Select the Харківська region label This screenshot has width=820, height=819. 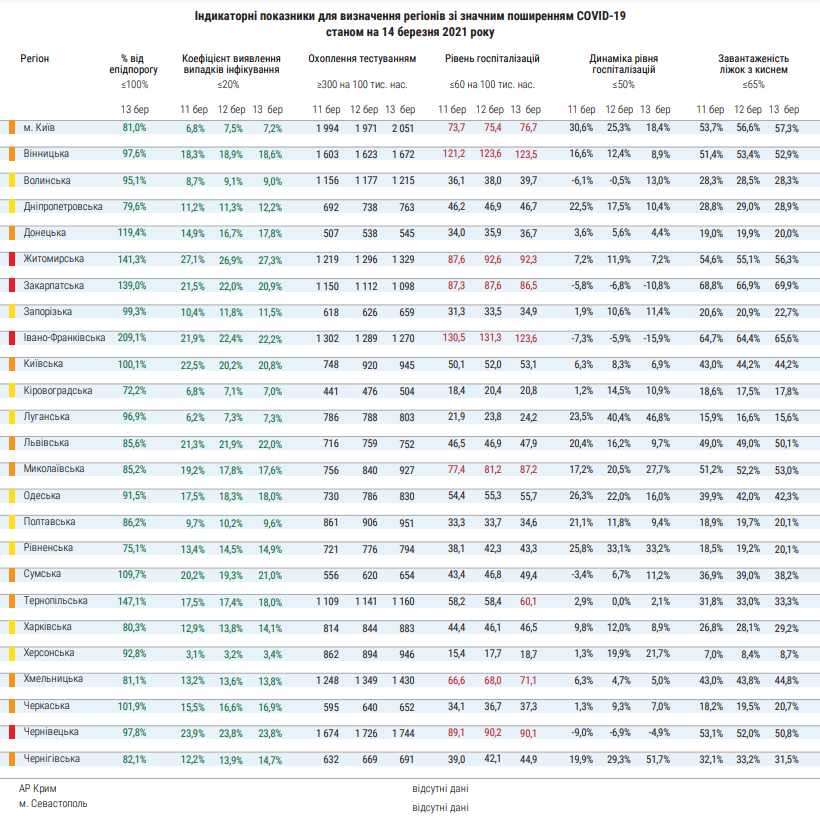pyautogui.click(x=46, y=627)
